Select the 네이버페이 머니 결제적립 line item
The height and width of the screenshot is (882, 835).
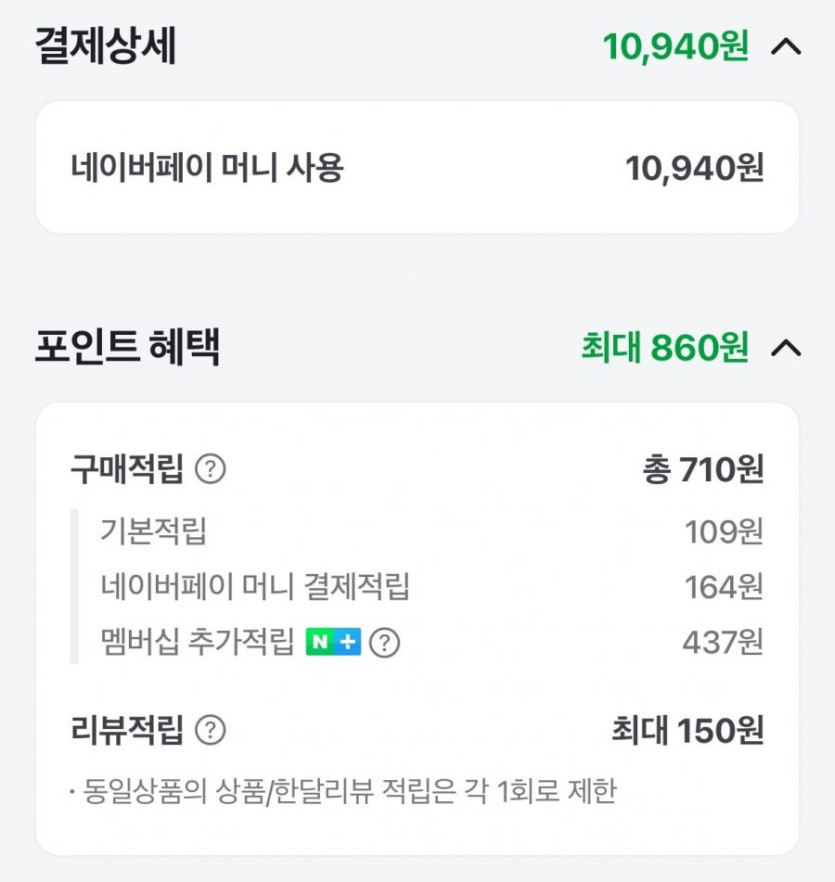[x=255, y=586]
